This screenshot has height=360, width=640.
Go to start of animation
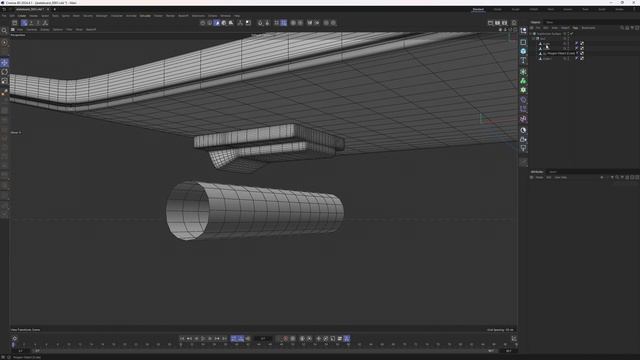tap(182, 339)
